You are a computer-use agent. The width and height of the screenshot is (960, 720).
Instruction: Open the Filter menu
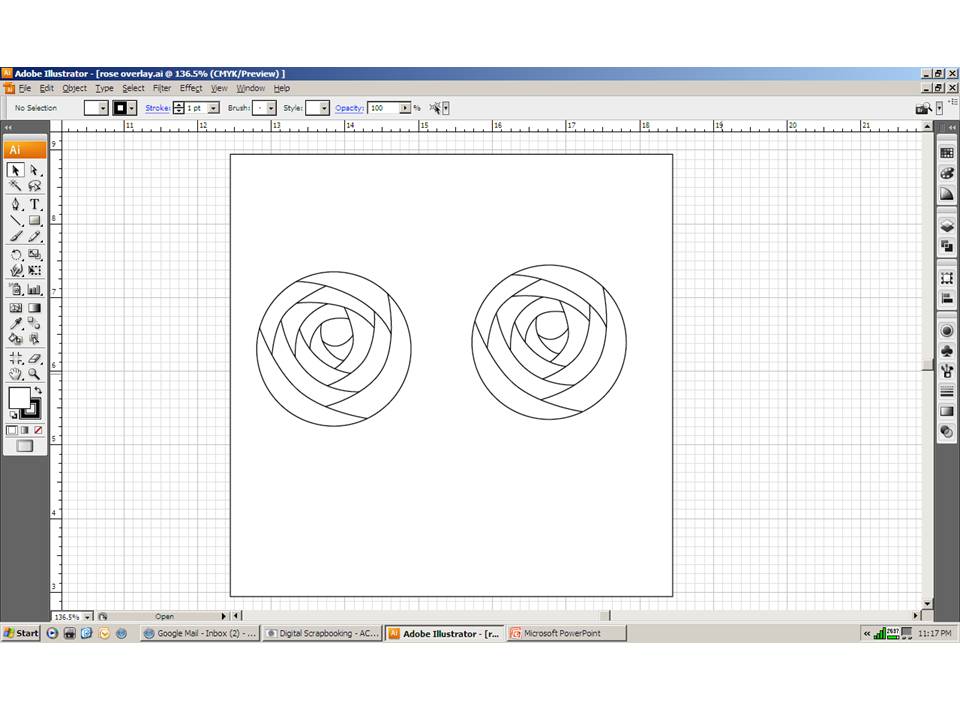point(162,88)
